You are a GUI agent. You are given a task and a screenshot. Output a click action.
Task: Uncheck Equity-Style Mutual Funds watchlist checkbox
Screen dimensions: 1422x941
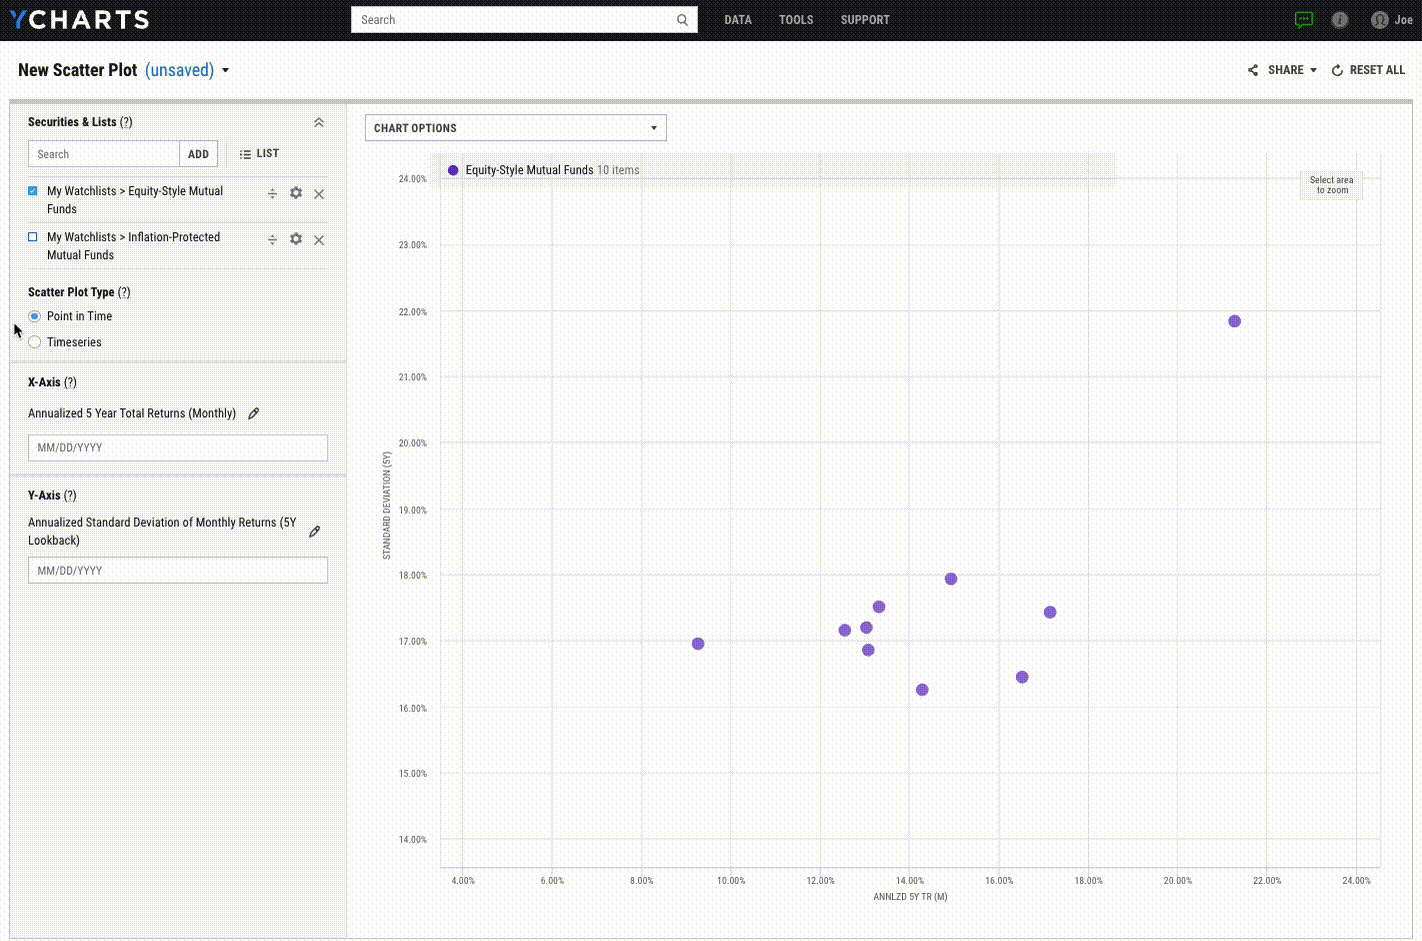pyautogui.click(x=33, y=191)
